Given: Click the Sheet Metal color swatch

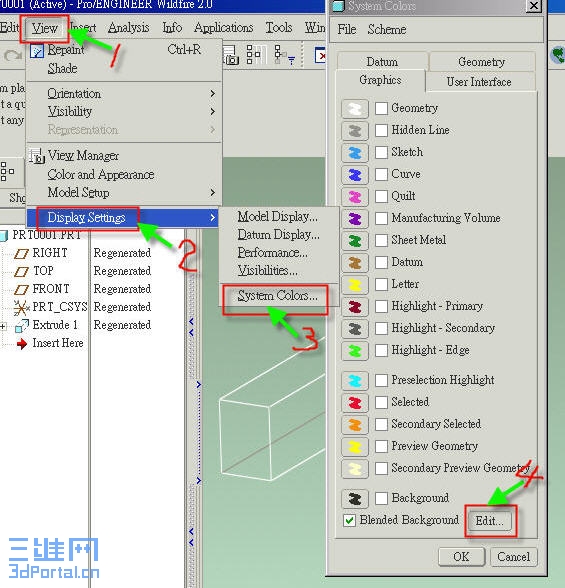Looking at the screenshot, I should tap(355, 241).
